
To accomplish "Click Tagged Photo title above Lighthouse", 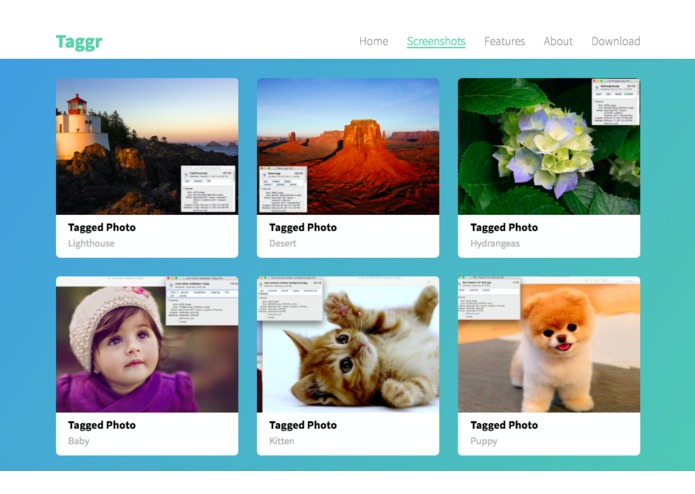I will (102, 227).
